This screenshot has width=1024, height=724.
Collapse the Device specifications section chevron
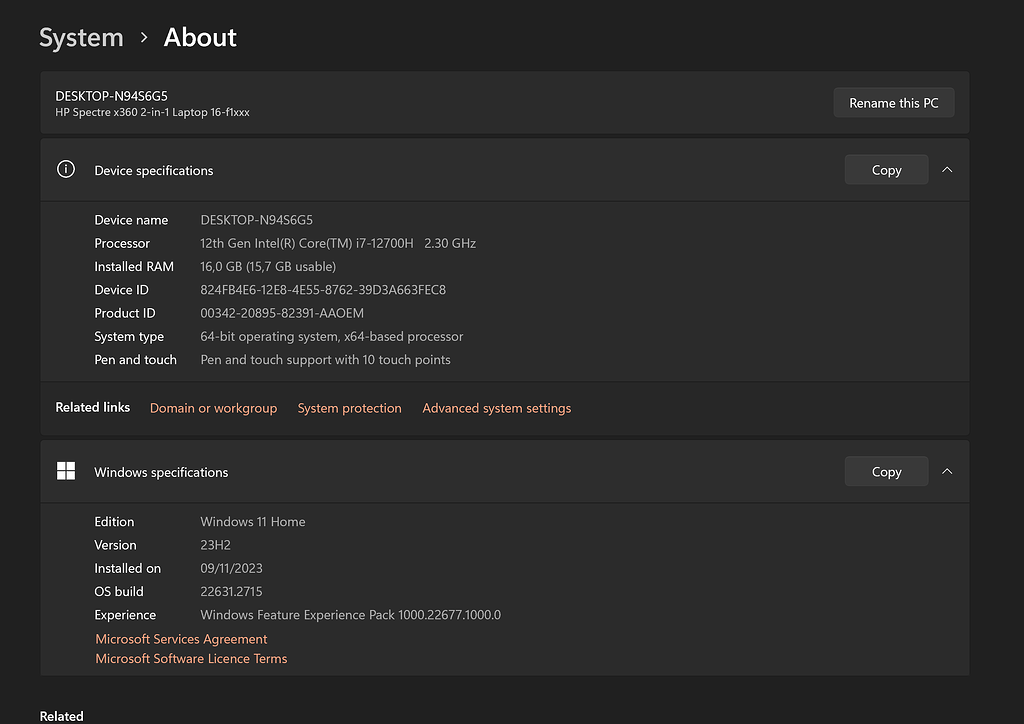947,170
